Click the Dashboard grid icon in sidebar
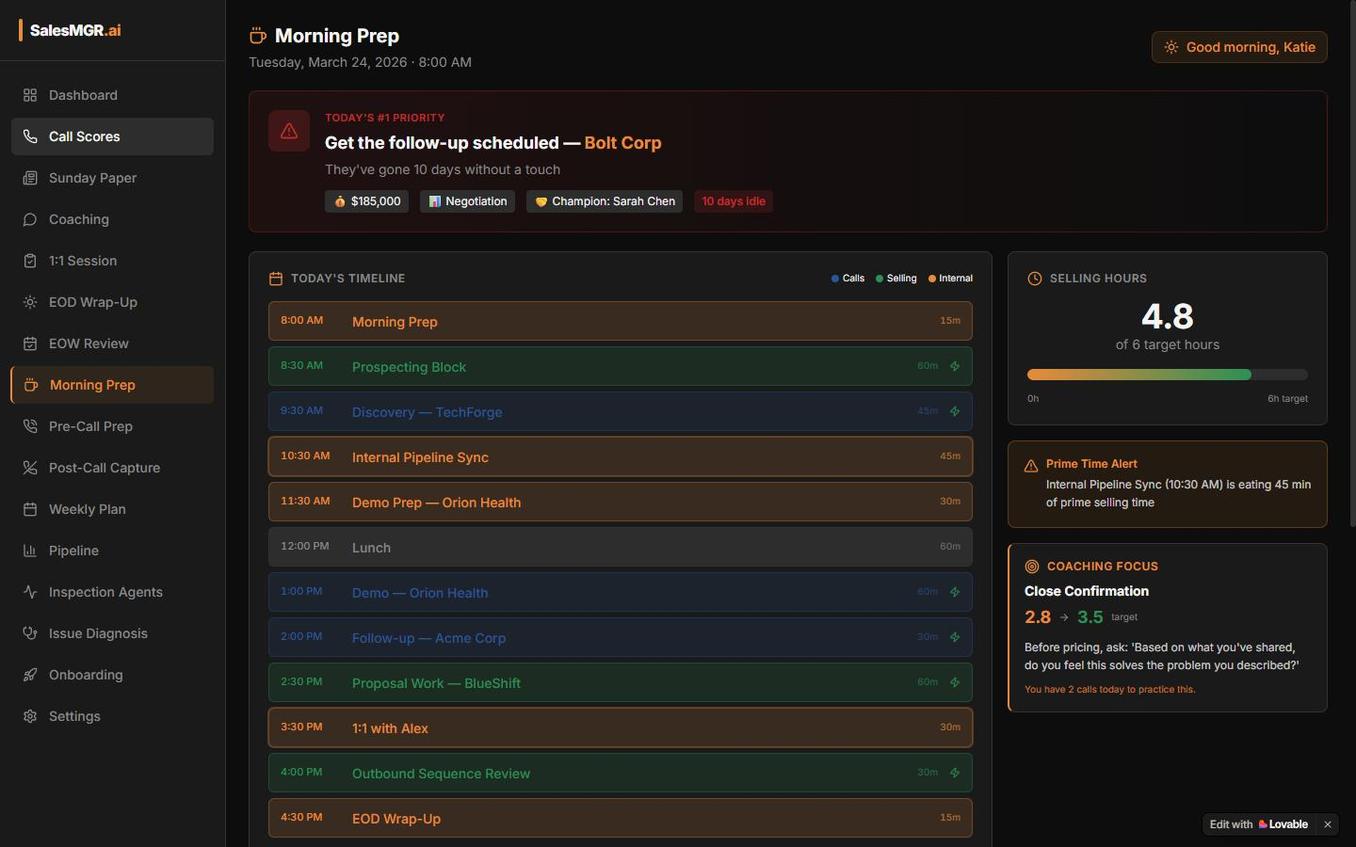Image resolution: width=1356 pixels, height=847 pixels. [x=30, y=95]
